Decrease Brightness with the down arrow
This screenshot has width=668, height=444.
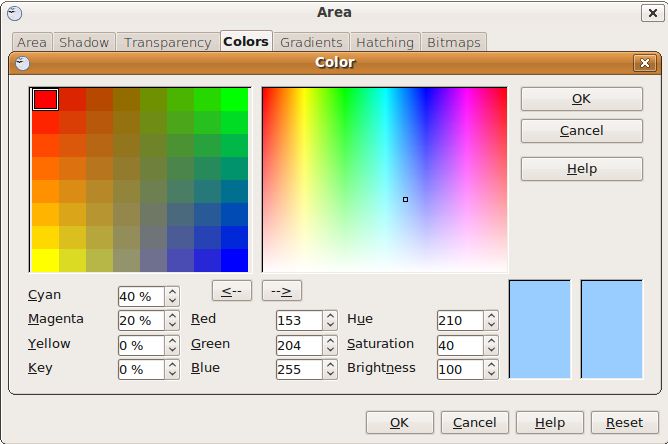[x=491, y=374]
